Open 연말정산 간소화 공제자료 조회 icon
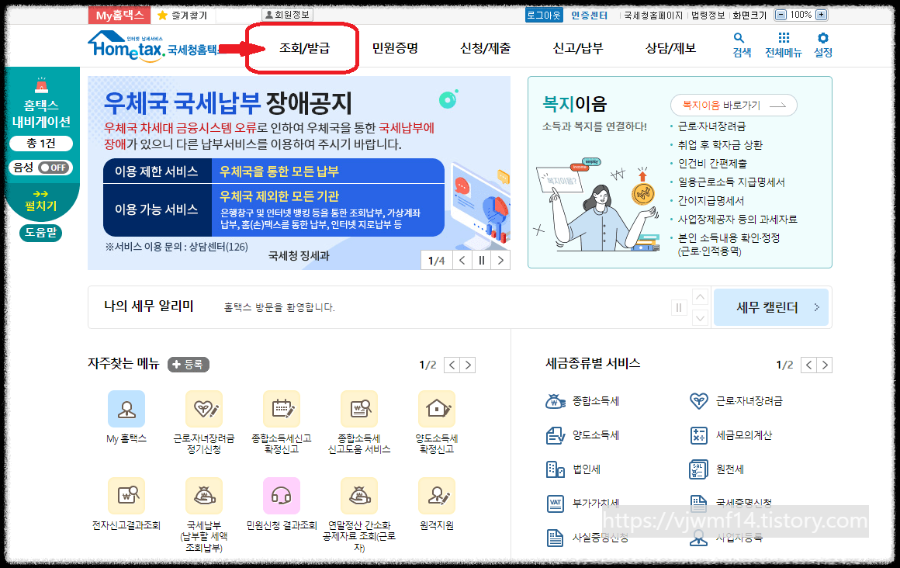 359,495
